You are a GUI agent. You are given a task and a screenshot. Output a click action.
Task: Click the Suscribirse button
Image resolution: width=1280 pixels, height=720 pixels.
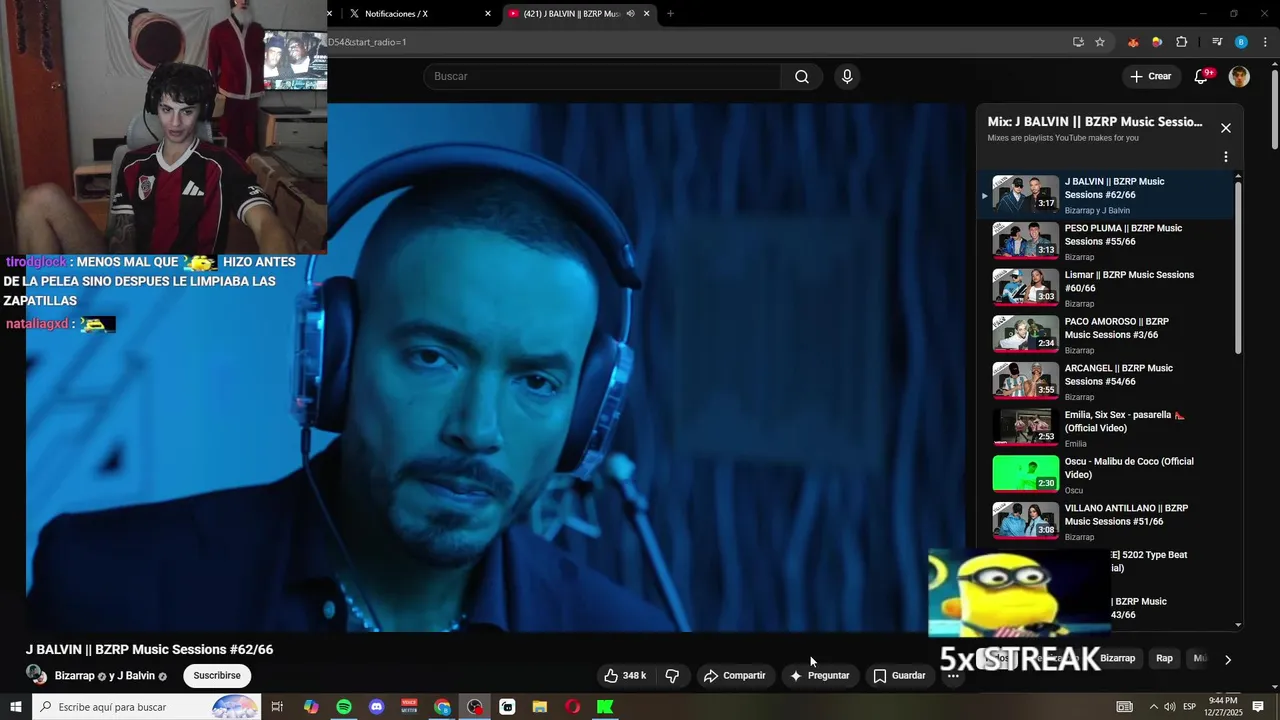217,676
